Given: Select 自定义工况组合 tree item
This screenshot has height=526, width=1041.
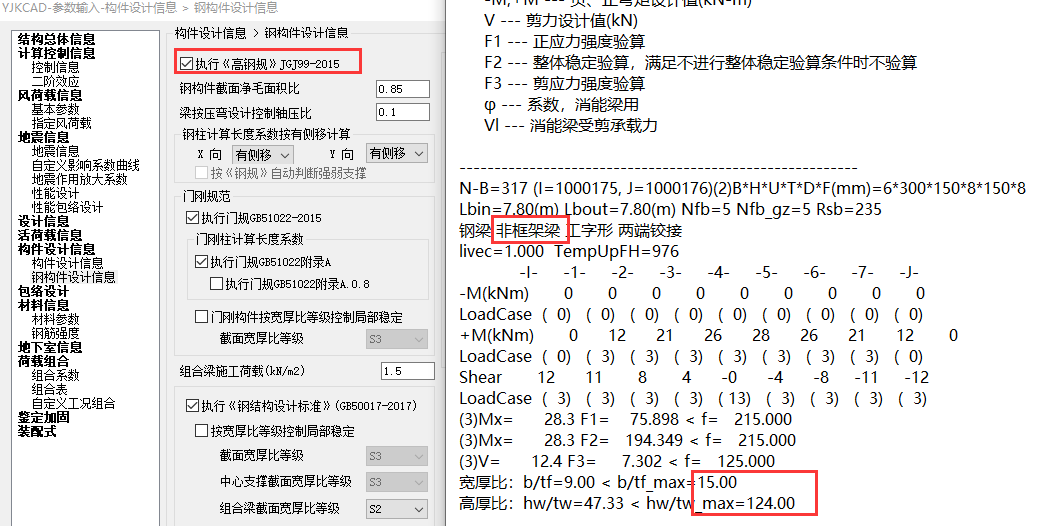Looking at the screenshot, I should click(x=74, y=403).
